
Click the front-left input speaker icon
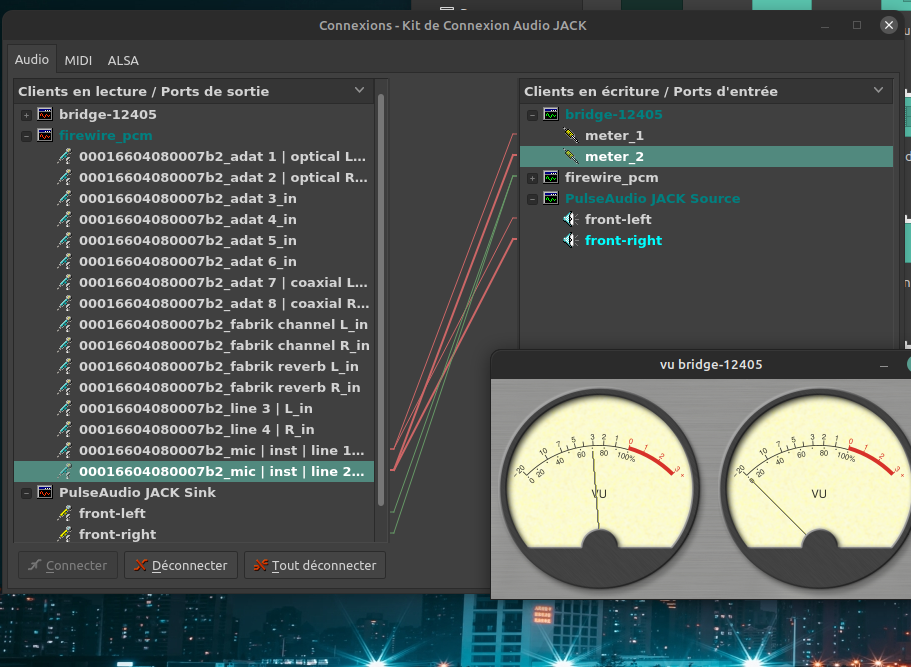[x=571, y=219]
